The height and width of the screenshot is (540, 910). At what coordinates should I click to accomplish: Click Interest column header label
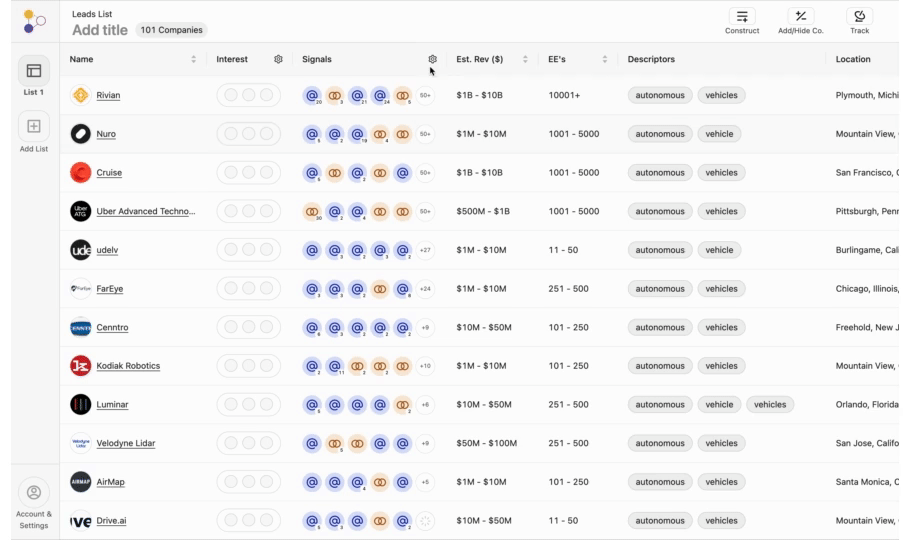coord(232,59)
